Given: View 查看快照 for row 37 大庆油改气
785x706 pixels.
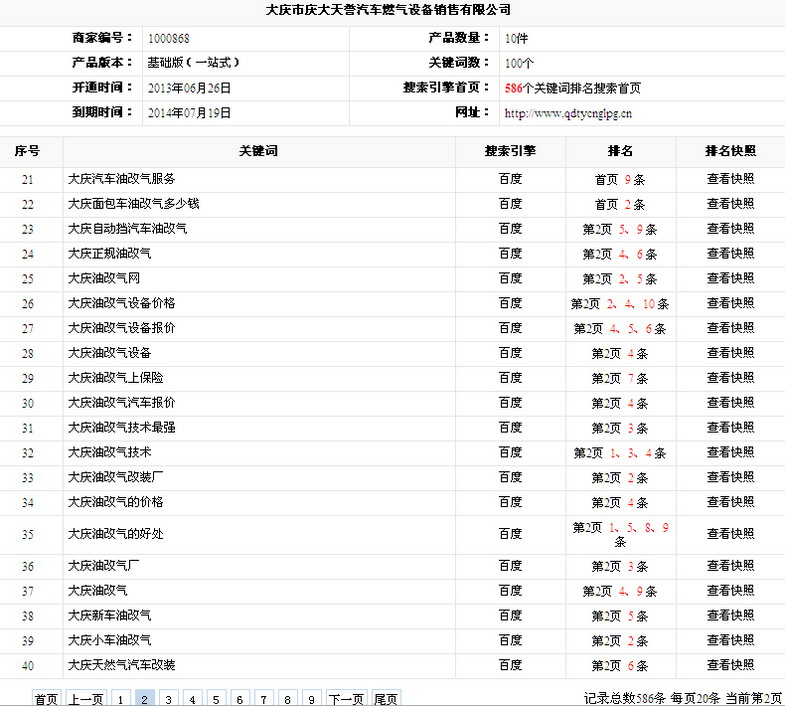Looking at the screenshot, I should click(x=730, y=591).
